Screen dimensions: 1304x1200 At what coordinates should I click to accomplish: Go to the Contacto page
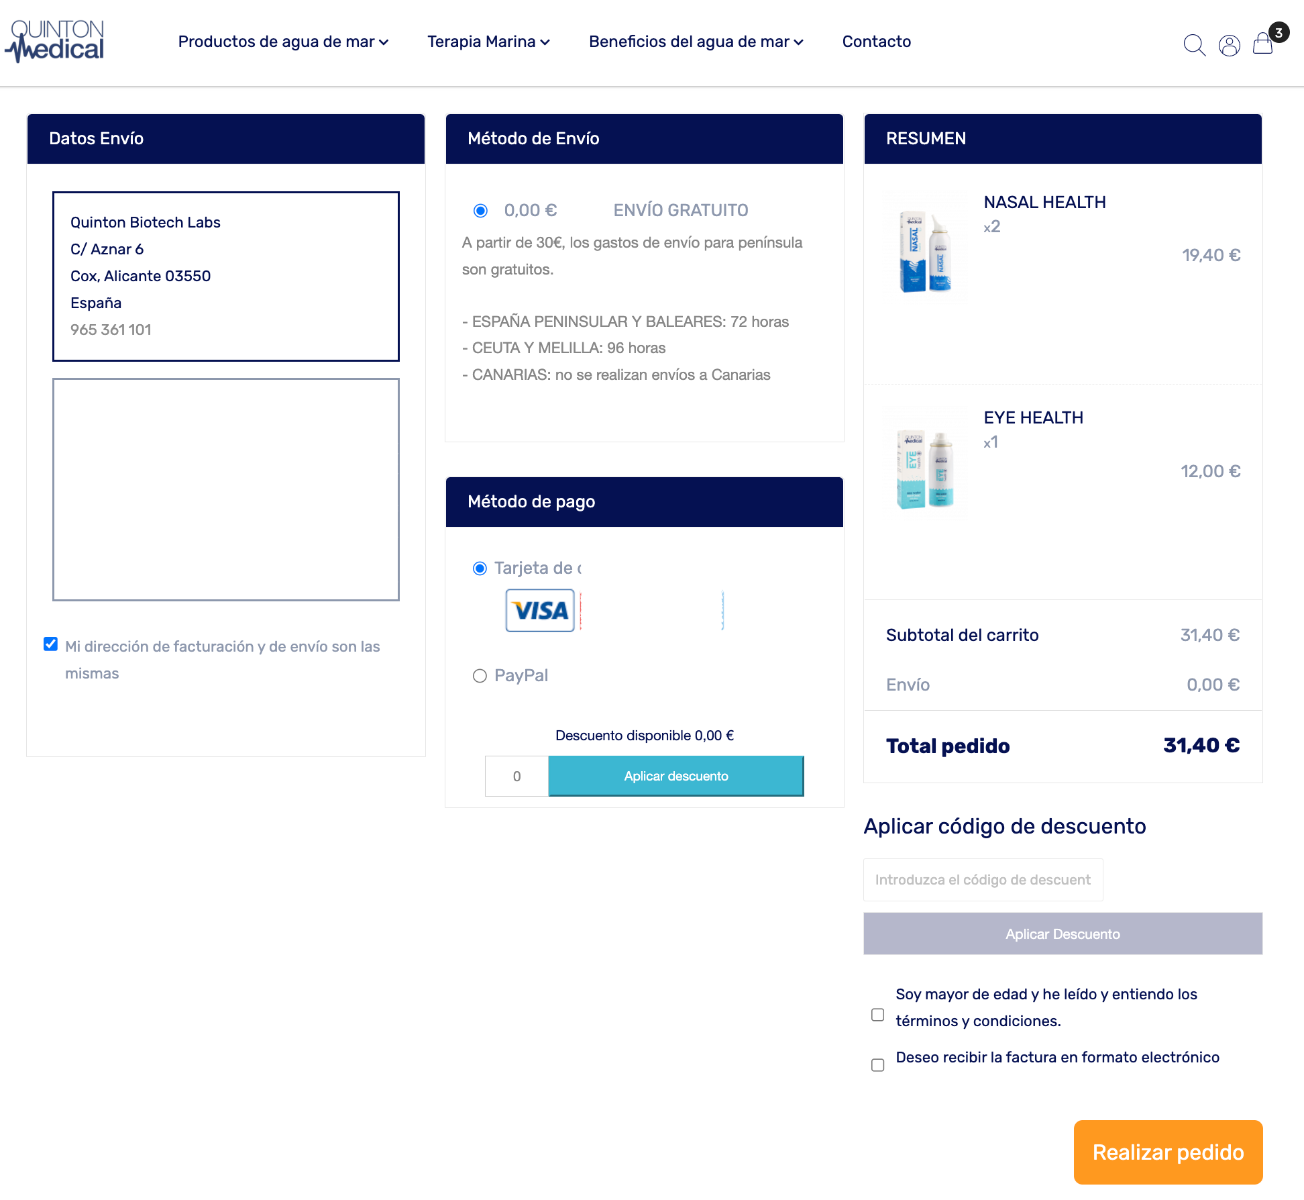876,42
